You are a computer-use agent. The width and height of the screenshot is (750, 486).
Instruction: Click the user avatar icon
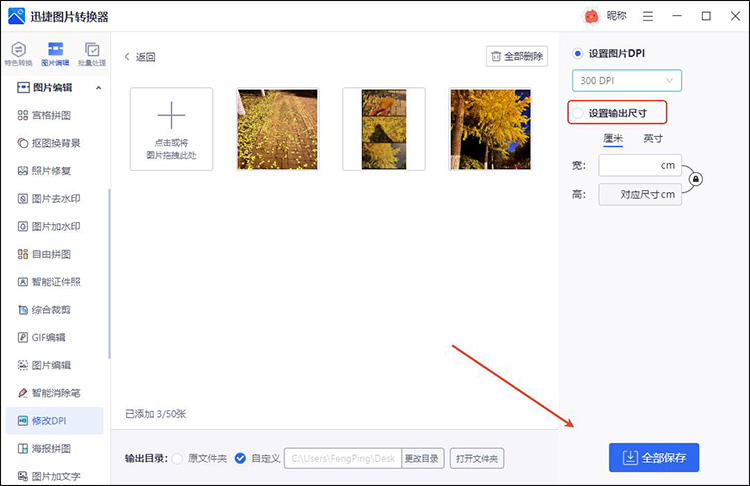pos(591,16)
